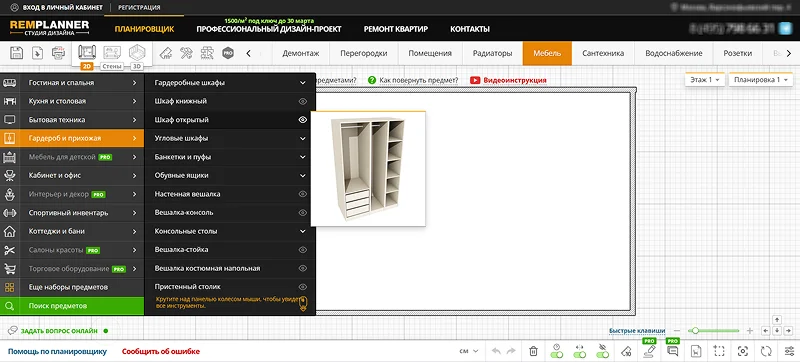This screenshot has width=800, height=362.
Task: Click the trash delete icon
Action: click(533, 351)
